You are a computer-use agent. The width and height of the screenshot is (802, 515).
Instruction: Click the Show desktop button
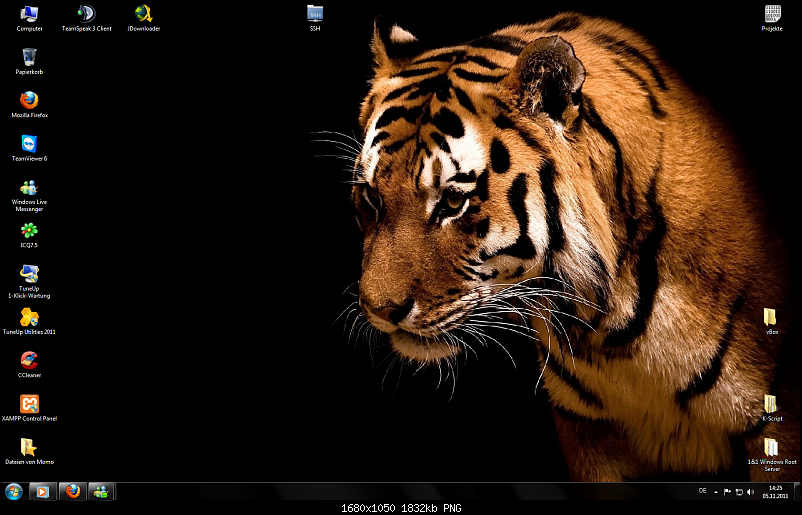click(x=796, y=492)
